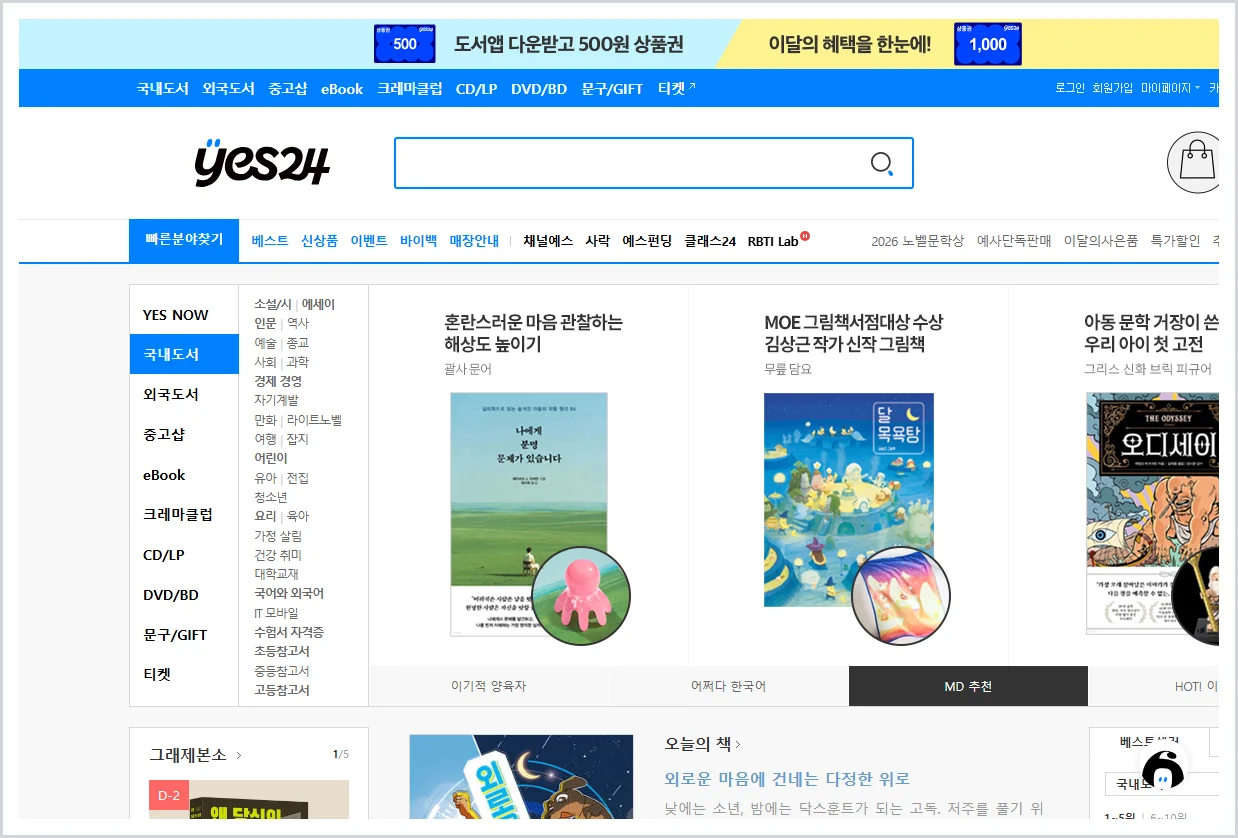Open CD/LP in the blue top bar
This screenshot has height=838, width=1238.
point(476,89)
